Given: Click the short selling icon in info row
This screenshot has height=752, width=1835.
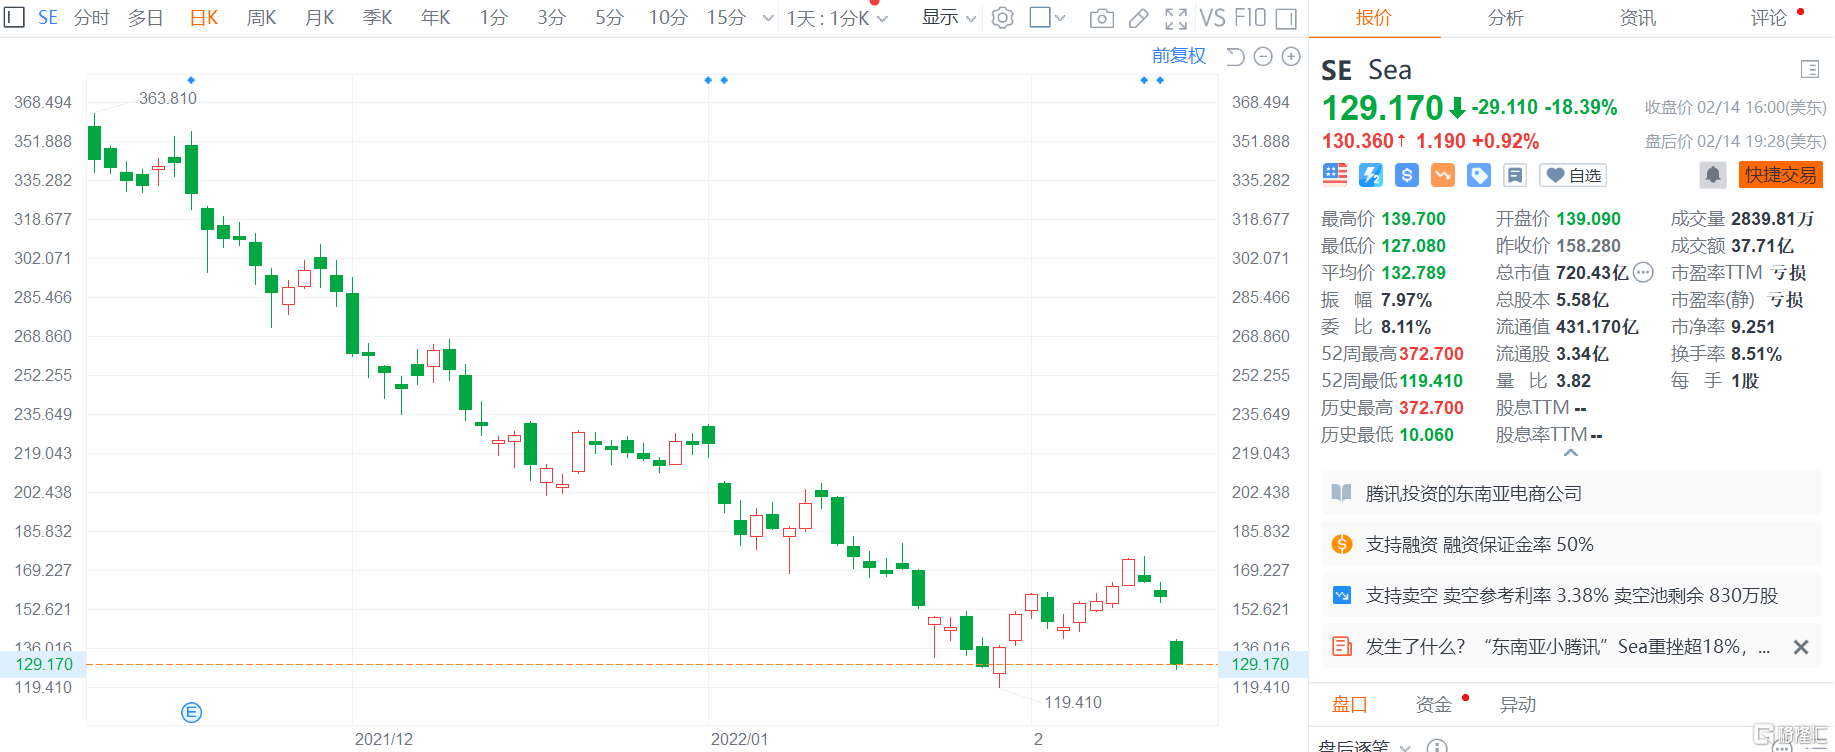Looking at the screenshot, I should (x=1342, y=595).
